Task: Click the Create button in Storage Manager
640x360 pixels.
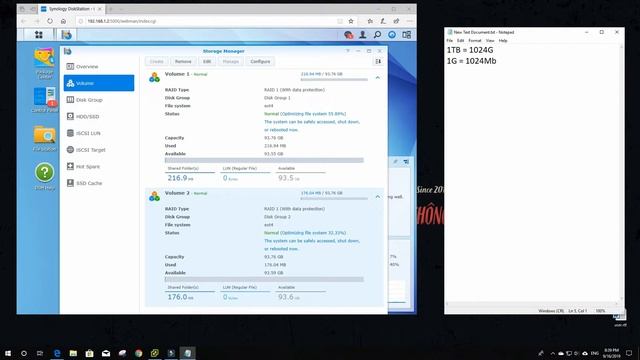Action: [156, 61]
